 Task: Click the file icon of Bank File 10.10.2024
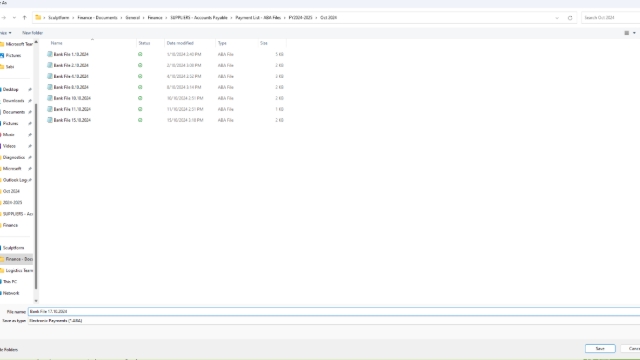click(x=50, y=98)
